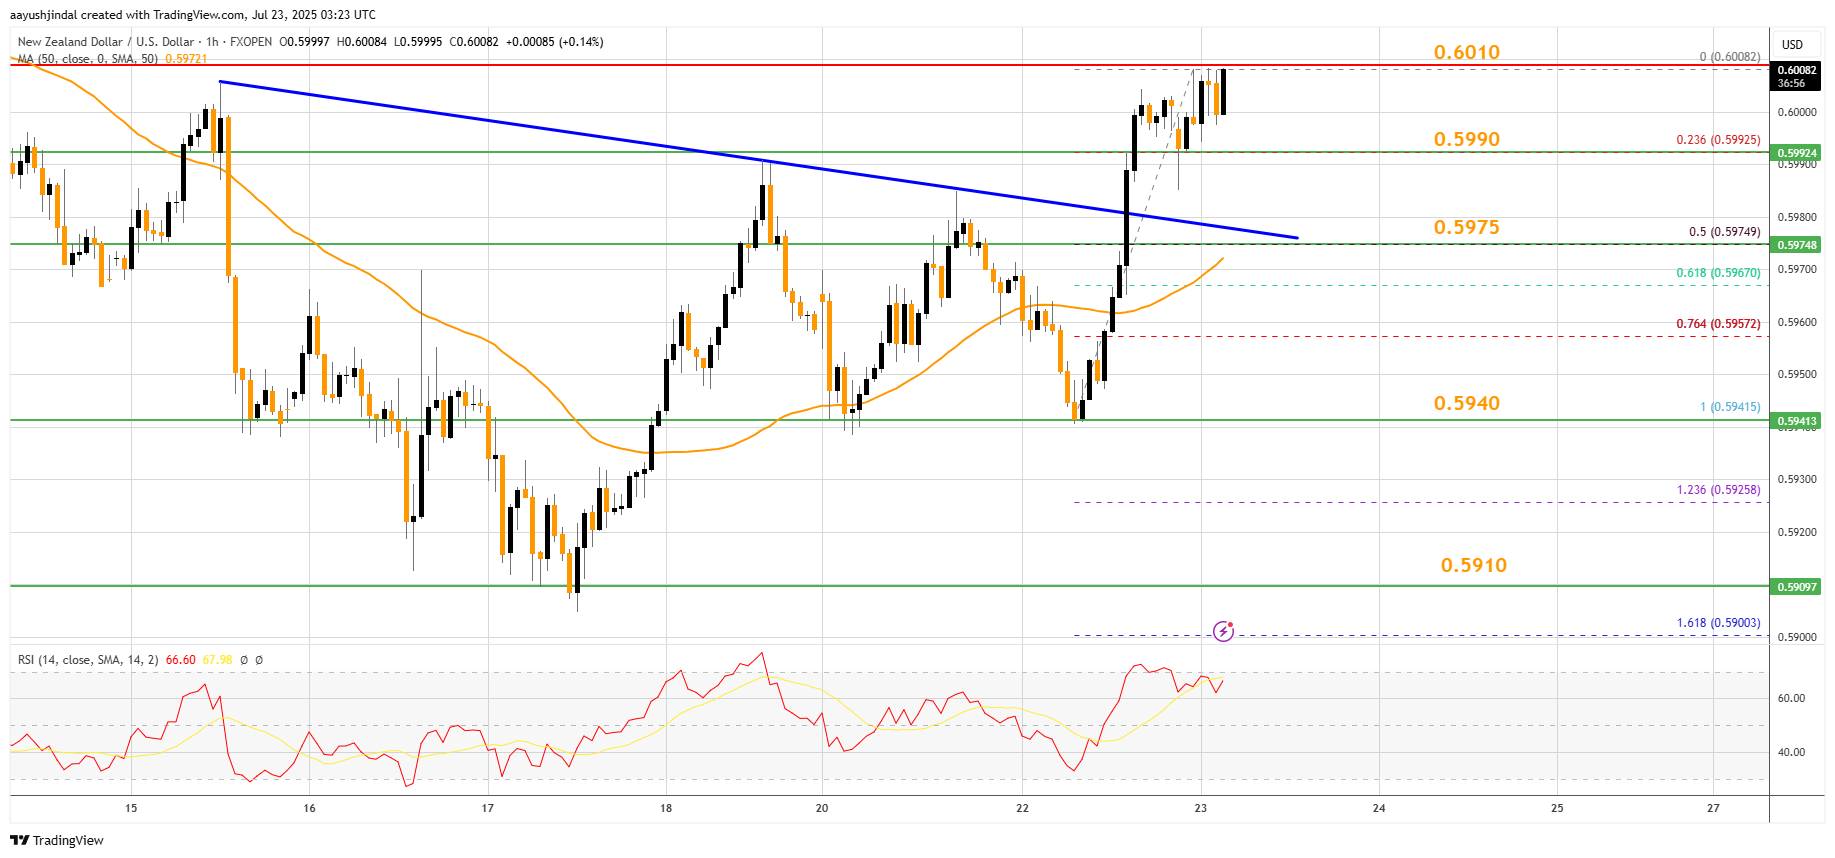Screen dimensions: 1835x858
Task: Click the date label 27 on time axis
Action: [x=1713, y=808]
